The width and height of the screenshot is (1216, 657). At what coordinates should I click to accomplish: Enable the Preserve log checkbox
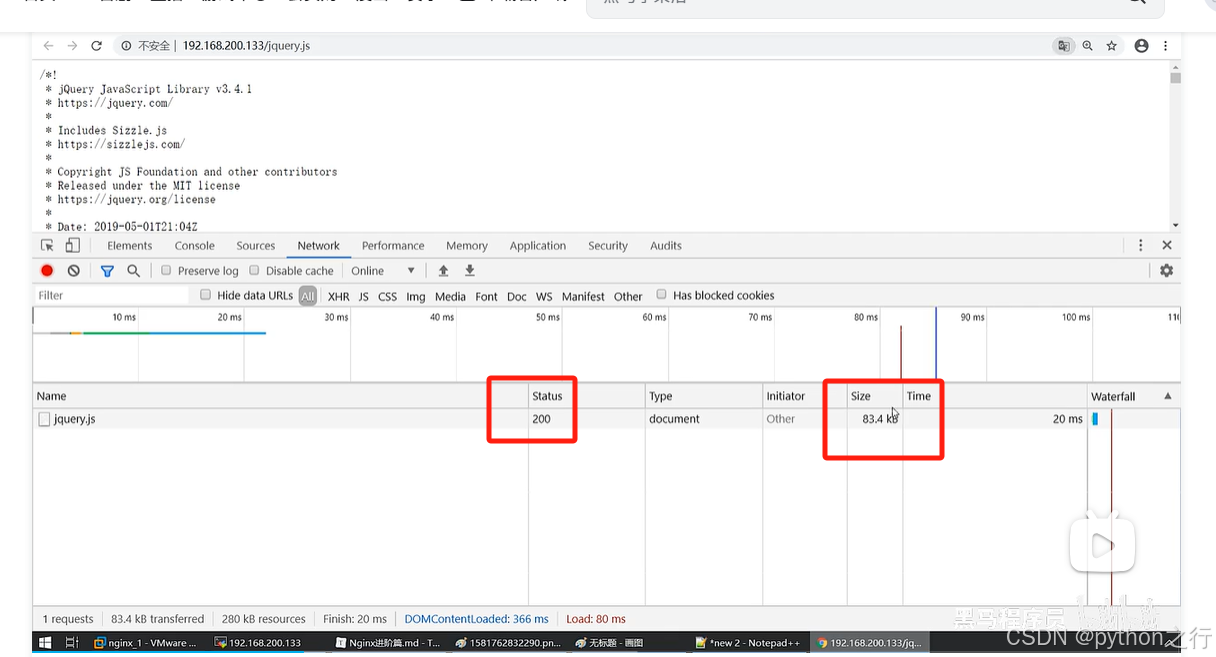pyautogui.click(x=167, y=271)
